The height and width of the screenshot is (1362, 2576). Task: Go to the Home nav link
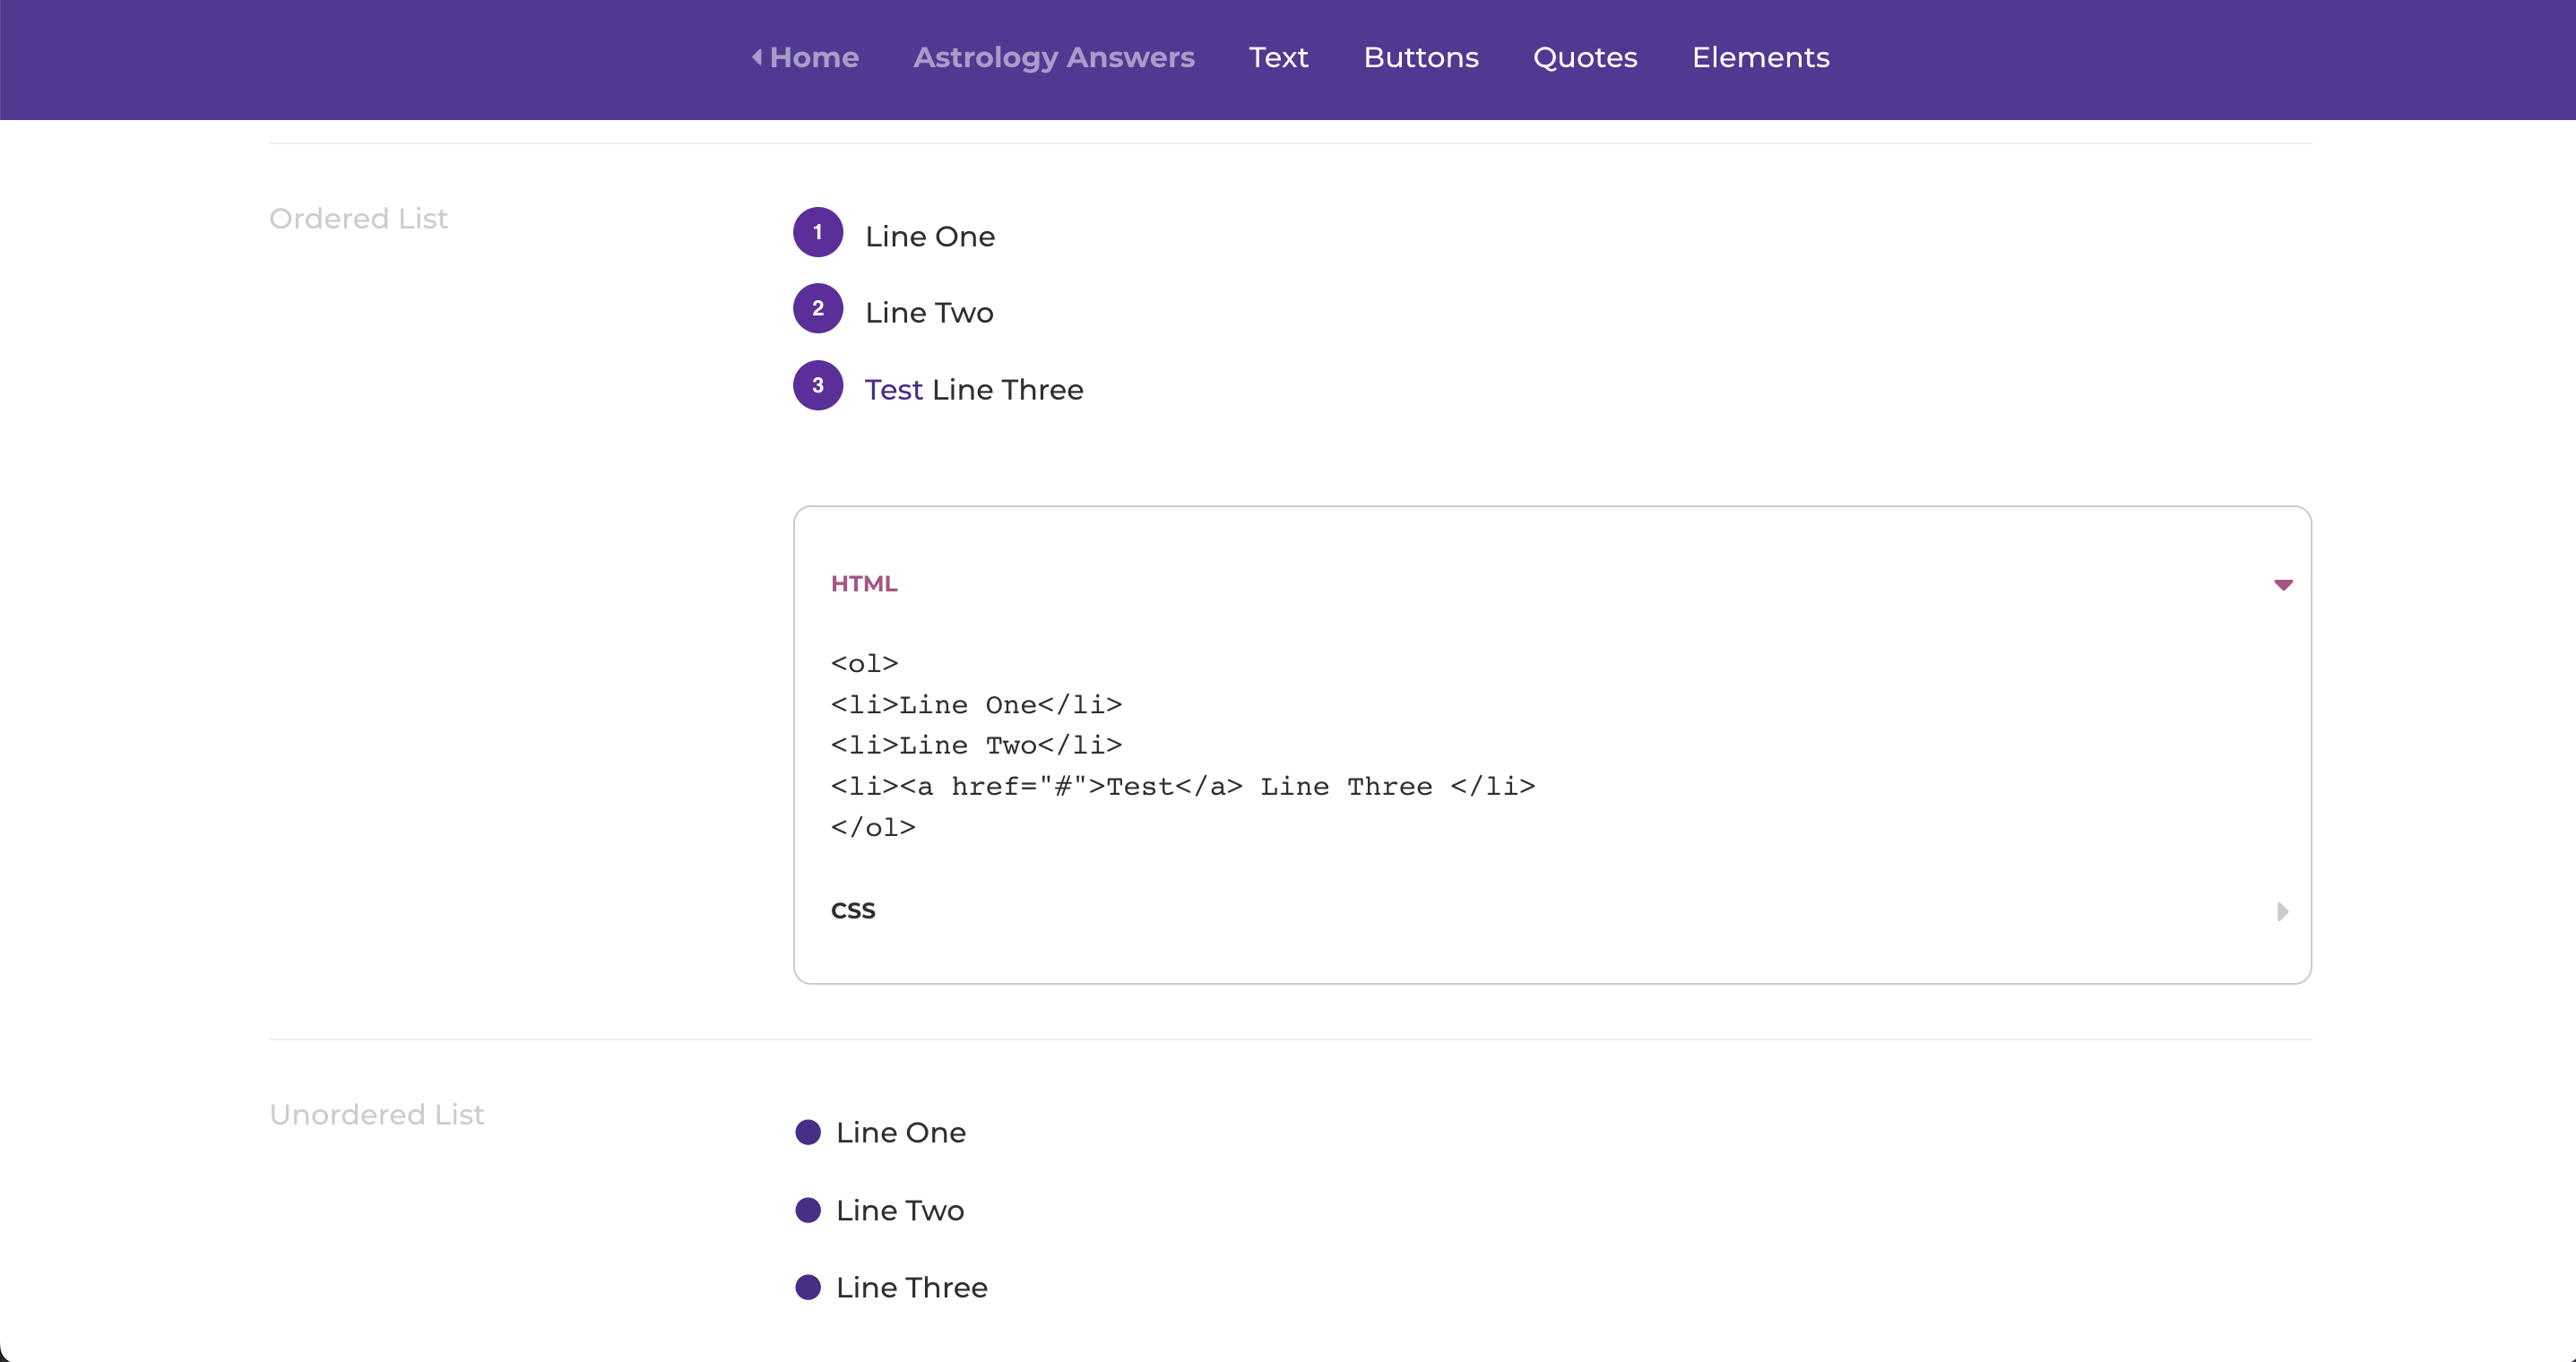[814, 57]
